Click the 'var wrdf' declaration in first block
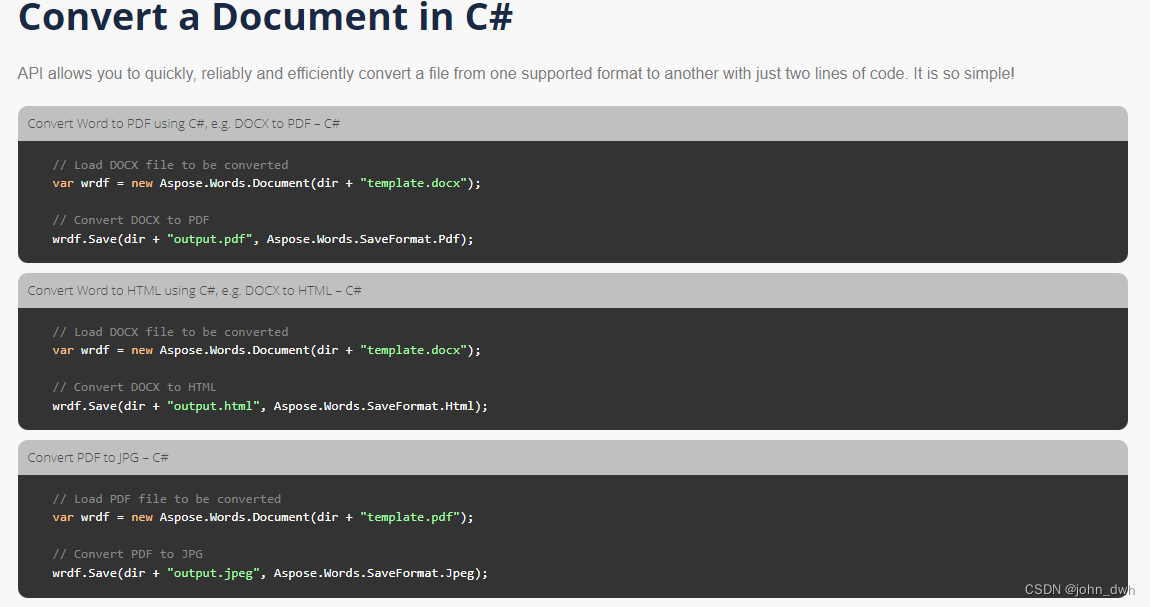1150x607 pixels. point(80,182)
